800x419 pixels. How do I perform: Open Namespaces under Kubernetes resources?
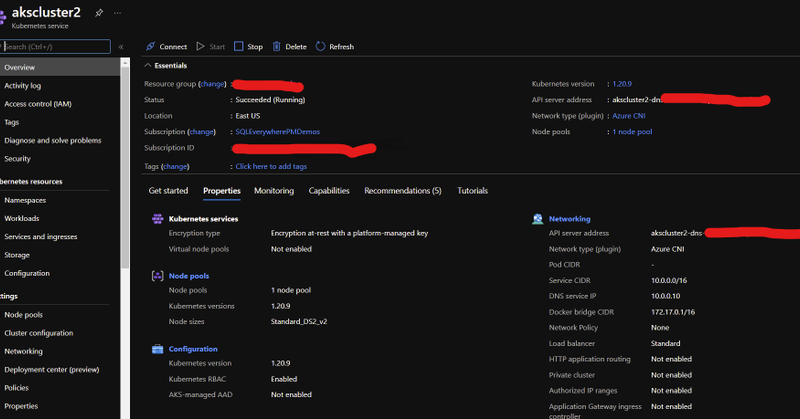pos(25,200)
